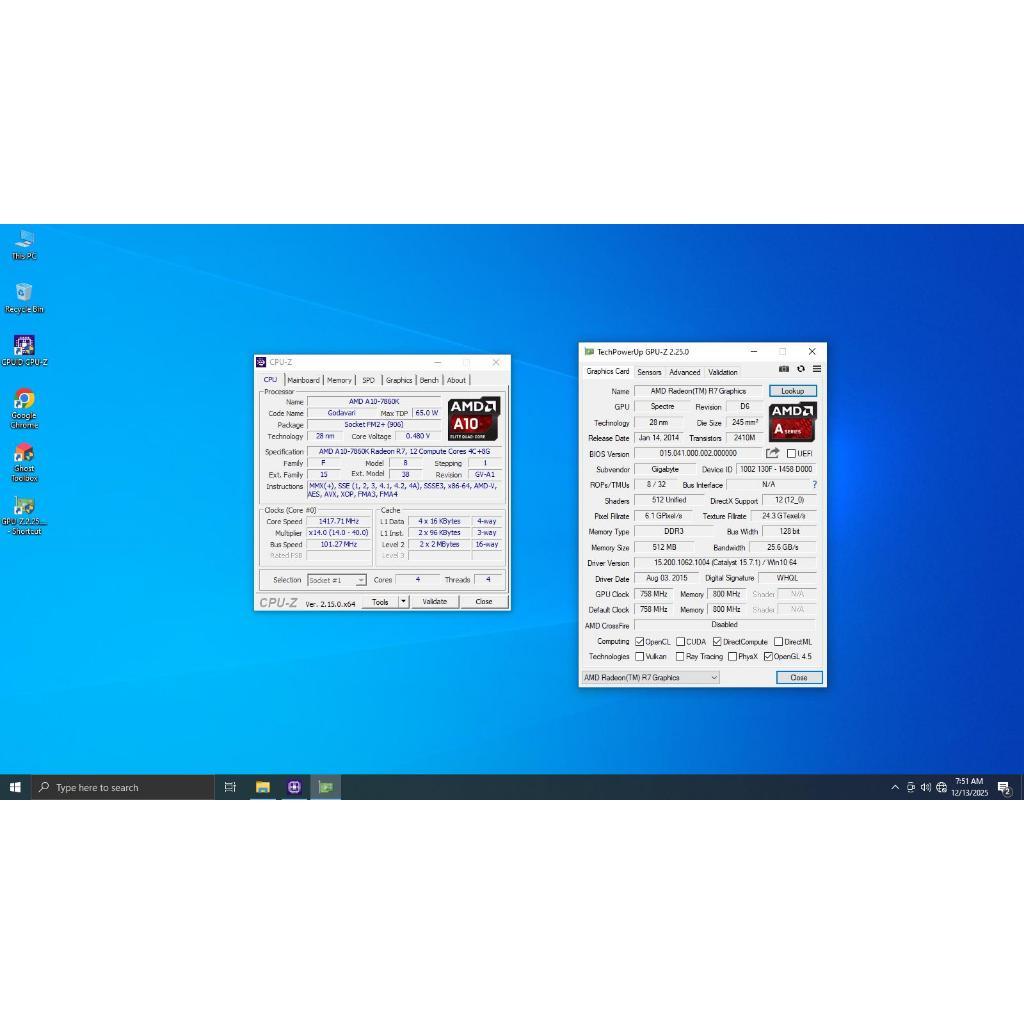Click the BIOS export share icon in GPU-Z
1024x1024 pixels.
tap(773, 453)
